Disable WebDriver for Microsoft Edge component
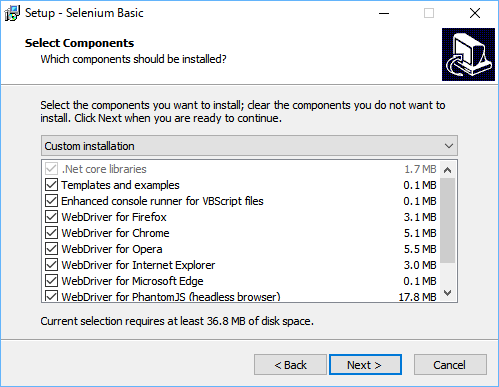 point(51,281)
